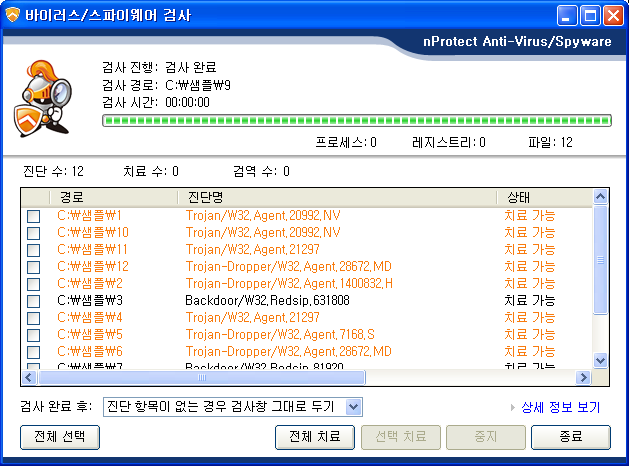
Task: Open the 검사 완료 후 dropdown
Action: (353, 407)
